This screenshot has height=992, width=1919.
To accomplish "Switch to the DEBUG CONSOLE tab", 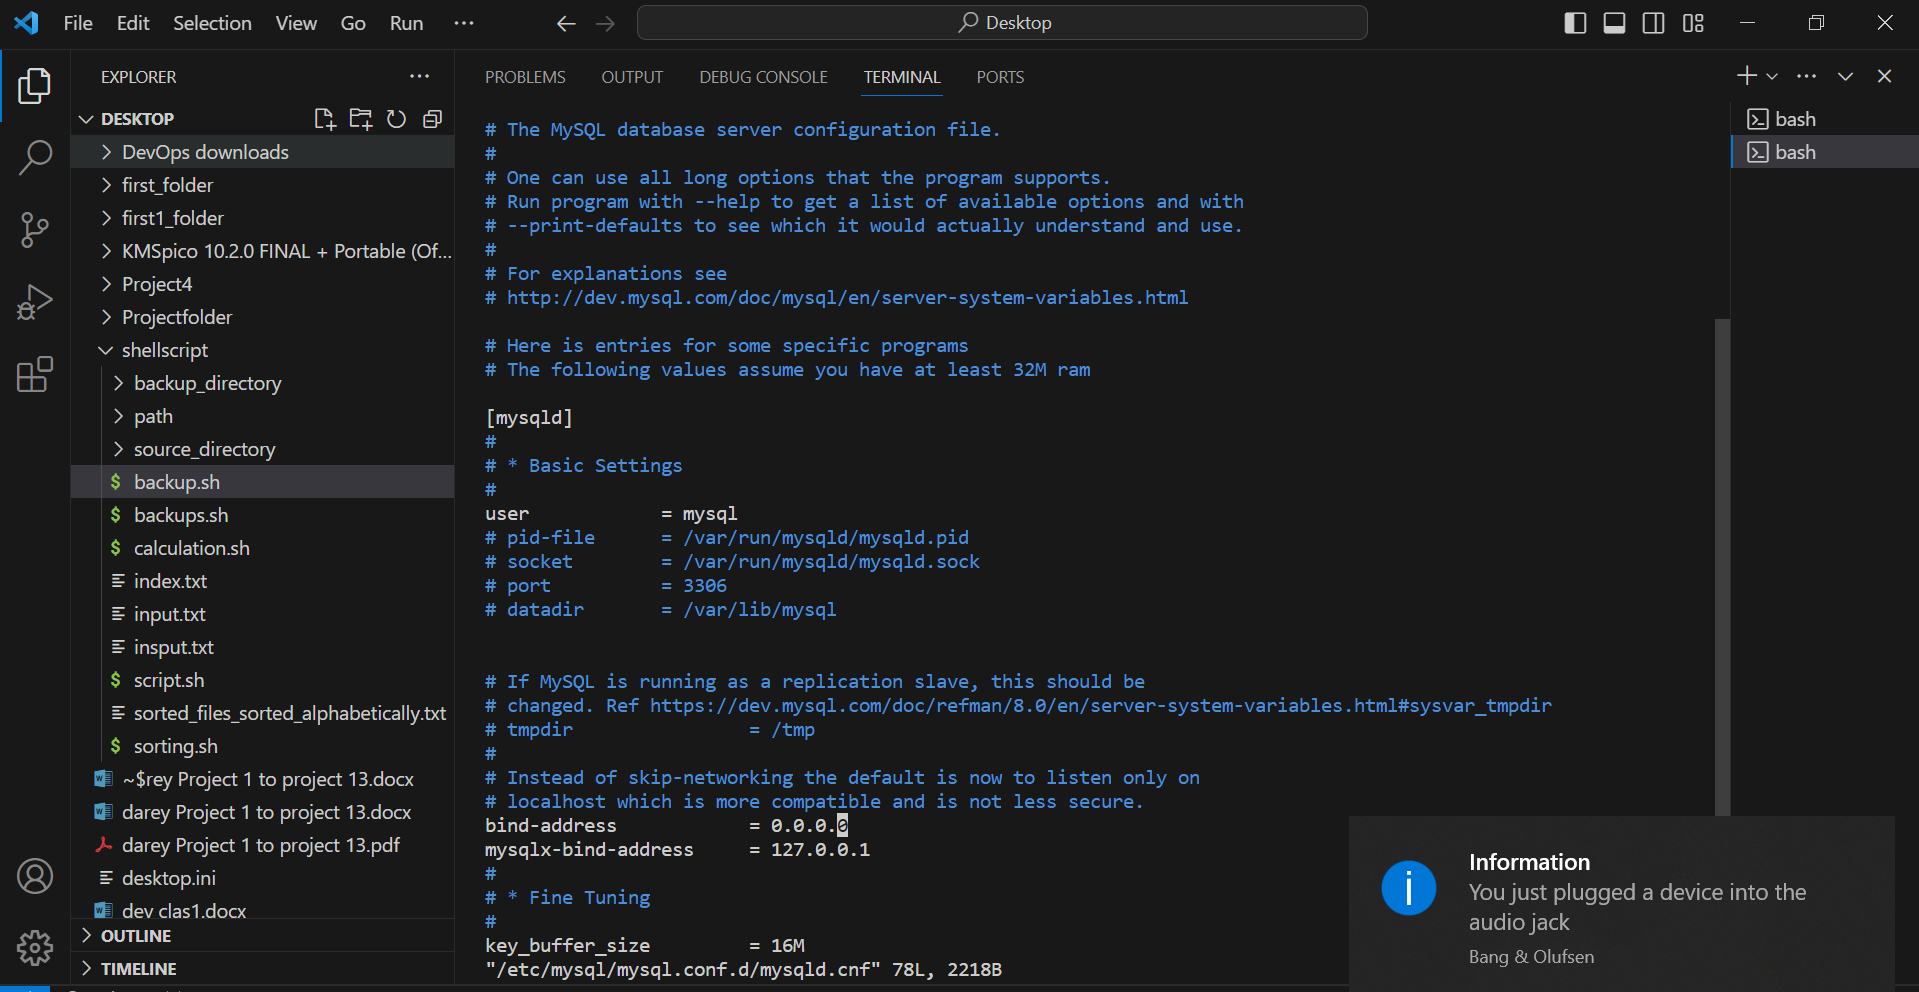I will coord(763,76).
